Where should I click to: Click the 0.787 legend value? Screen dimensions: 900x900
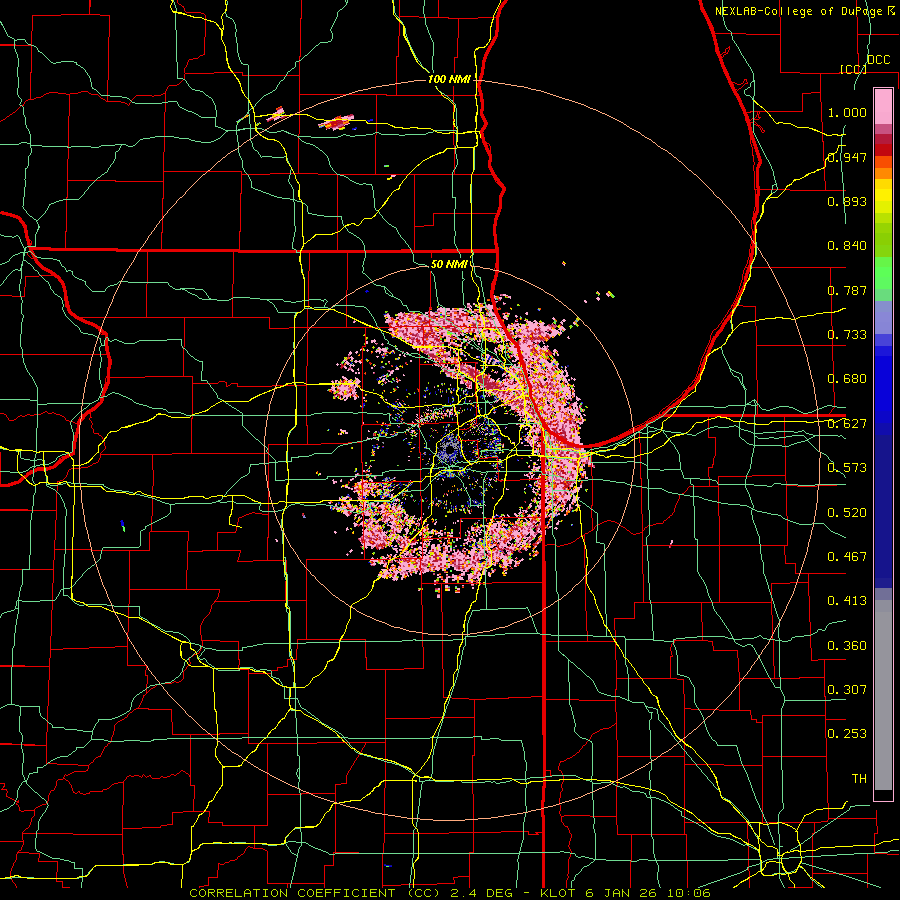(x=847, y=290)
